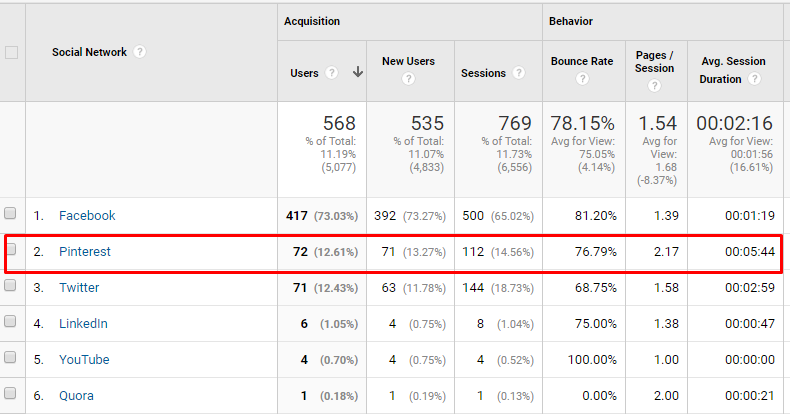790x416 pixels.
Task: Click help icon beside Sessions header
Action: tap(518, 73)
